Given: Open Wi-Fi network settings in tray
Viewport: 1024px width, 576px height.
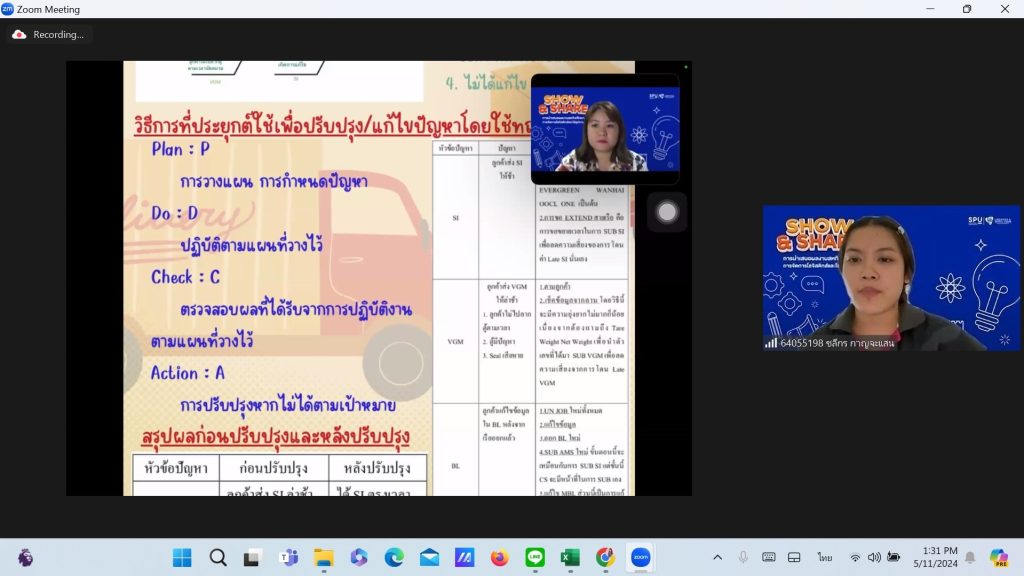Looking at the screenshot, I should click(x=855, y=558).
